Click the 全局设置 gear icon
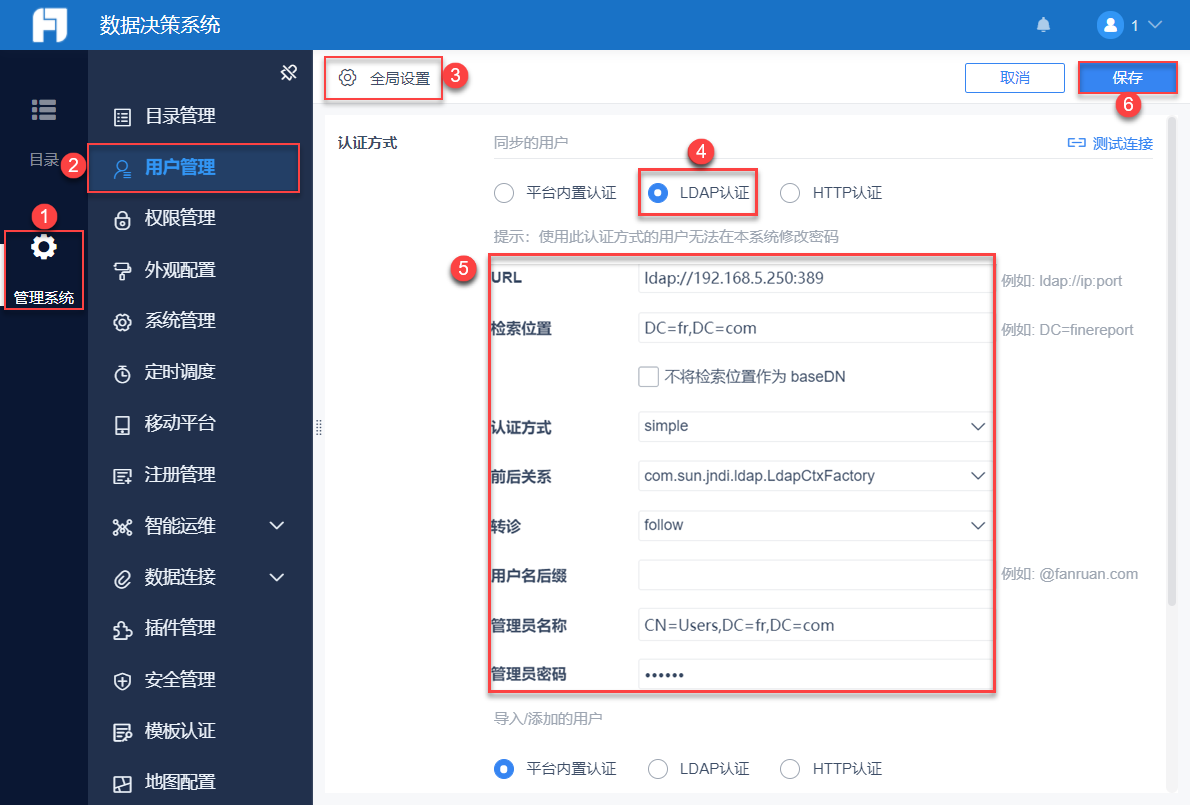This screenshot has width=1190, height=805. (347, 77)
